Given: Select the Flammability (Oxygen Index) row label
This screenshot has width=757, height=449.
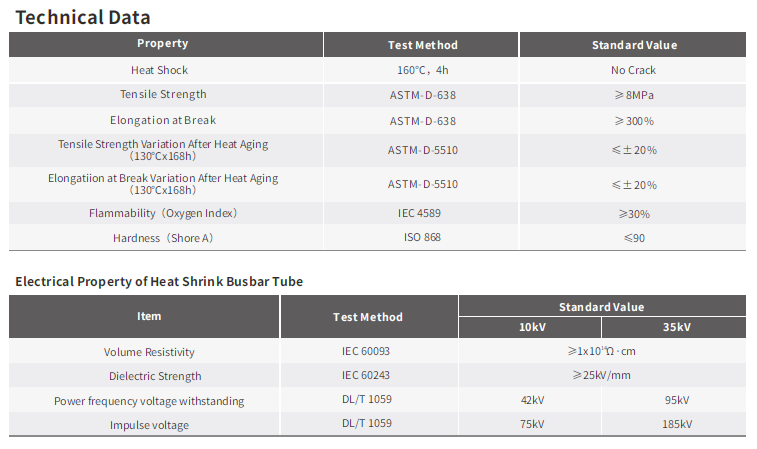Looking at the screenshot, I should tap(163, 213).
